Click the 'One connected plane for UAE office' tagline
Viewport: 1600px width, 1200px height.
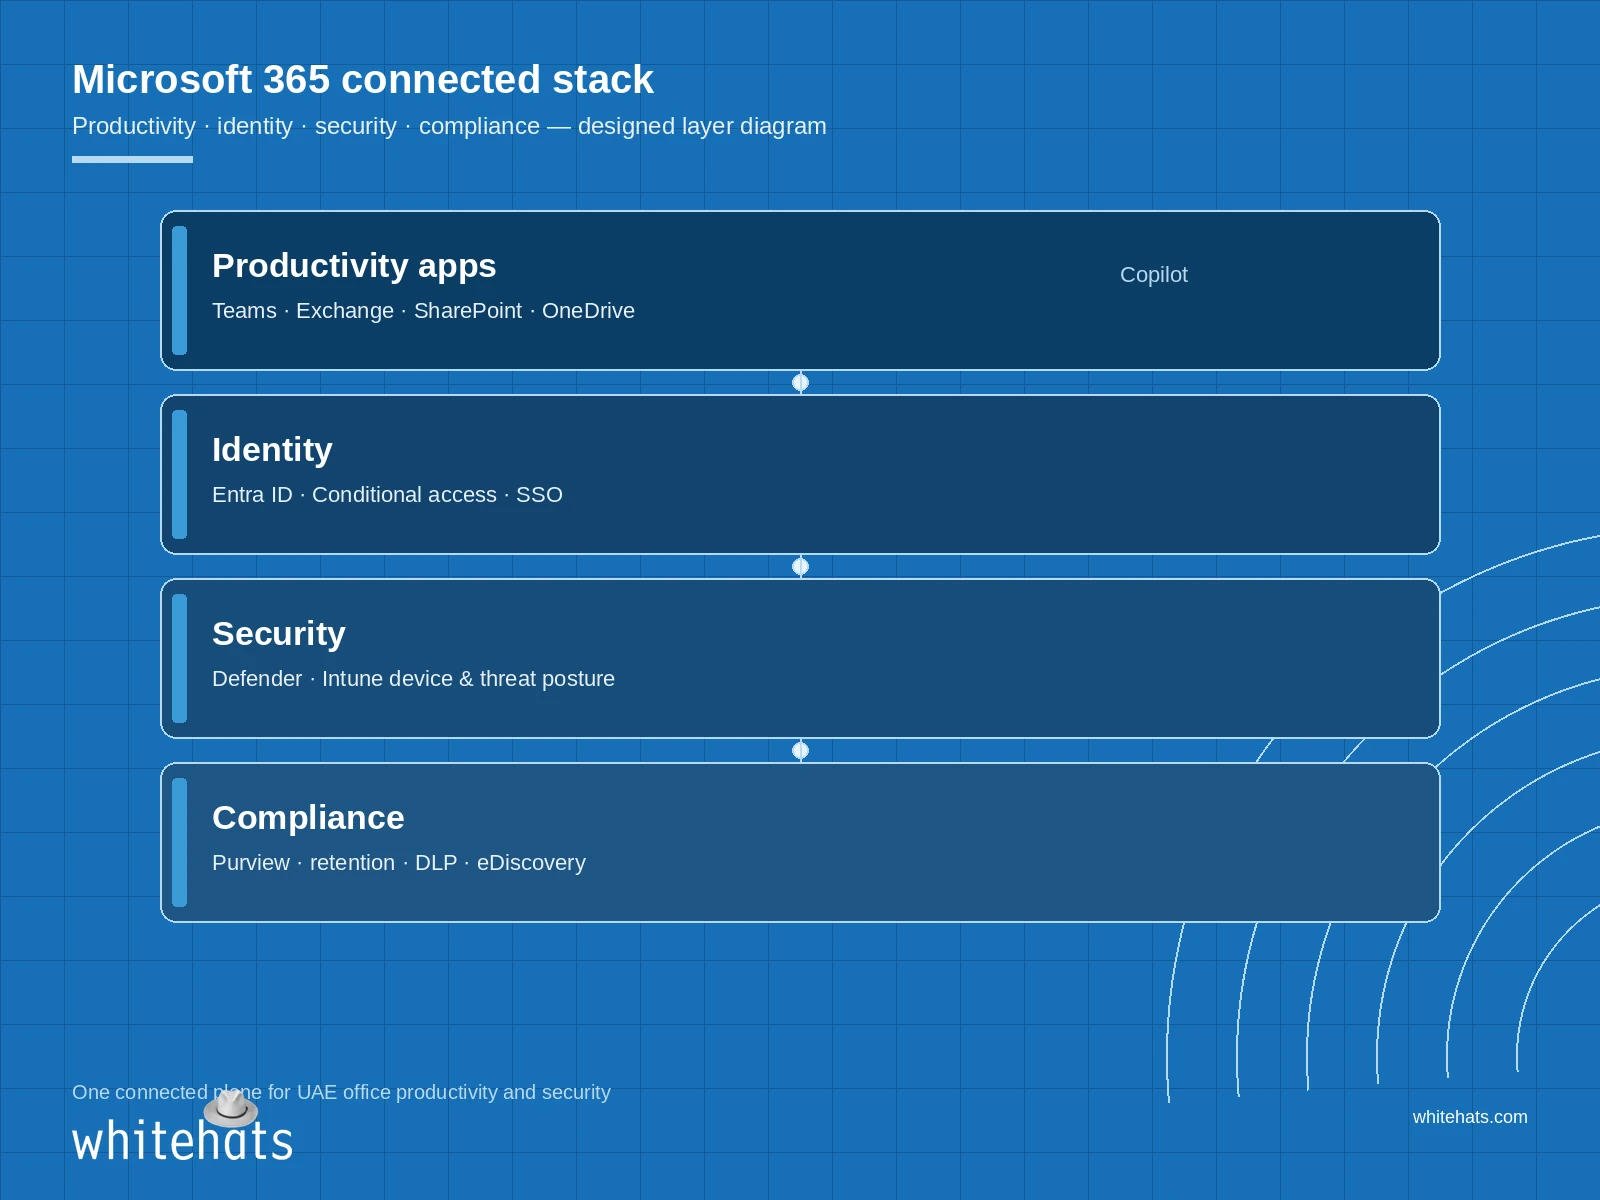coord(341,1092)
